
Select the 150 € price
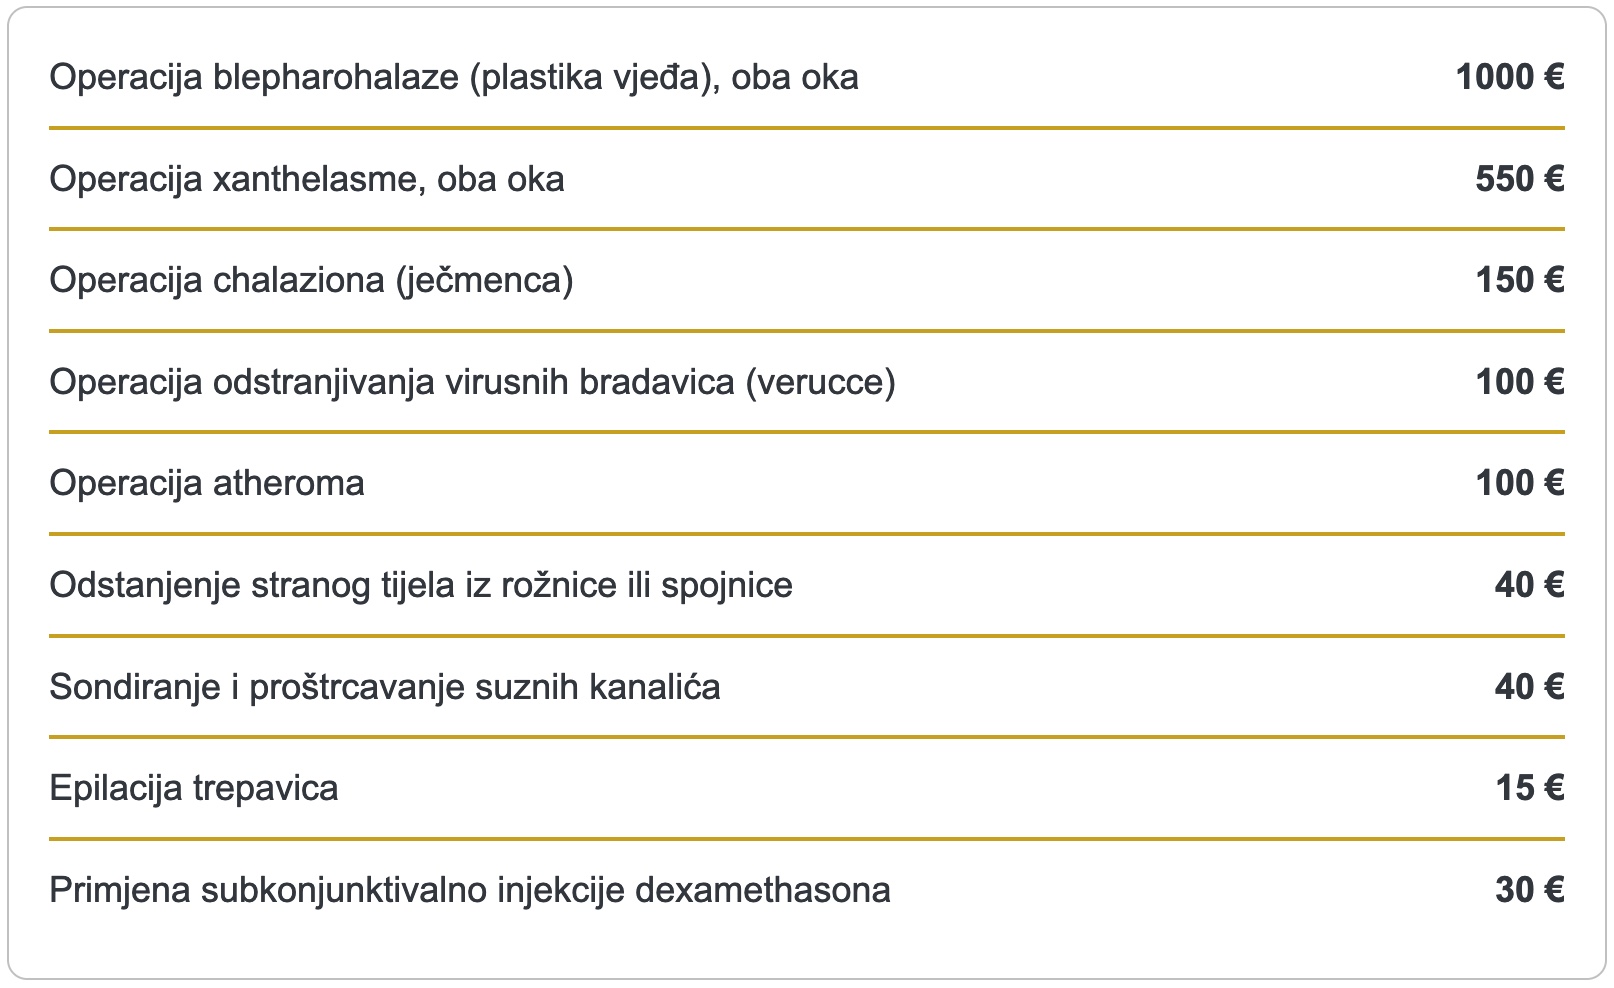click(x=1519, y=281)
